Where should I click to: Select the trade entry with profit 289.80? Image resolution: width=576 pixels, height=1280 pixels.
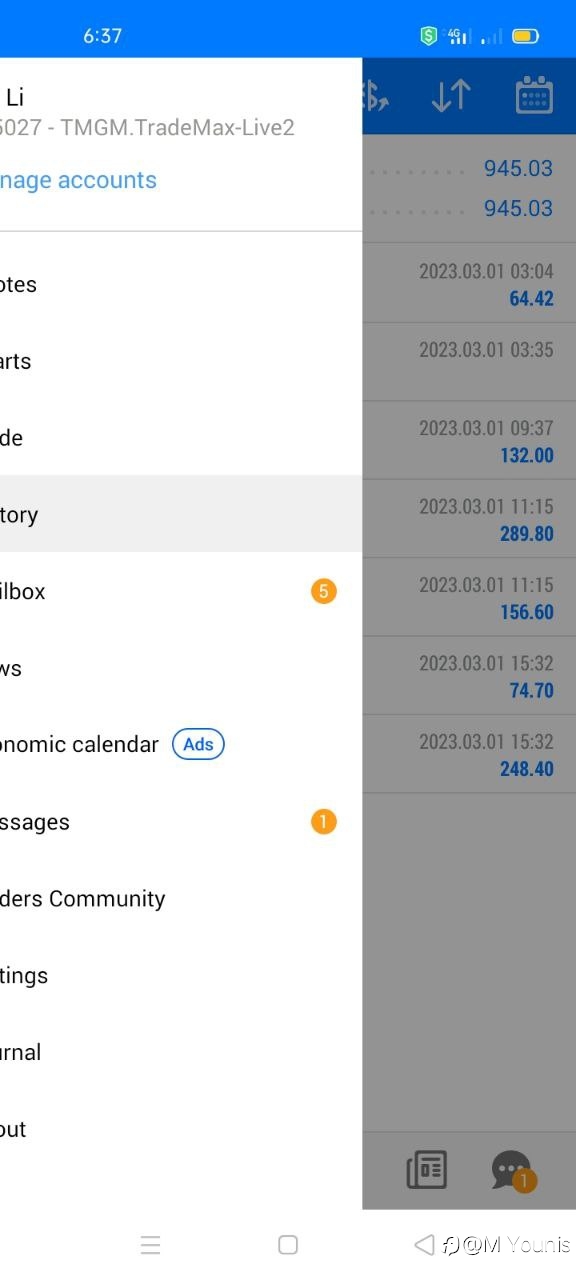tap(469, 519)
